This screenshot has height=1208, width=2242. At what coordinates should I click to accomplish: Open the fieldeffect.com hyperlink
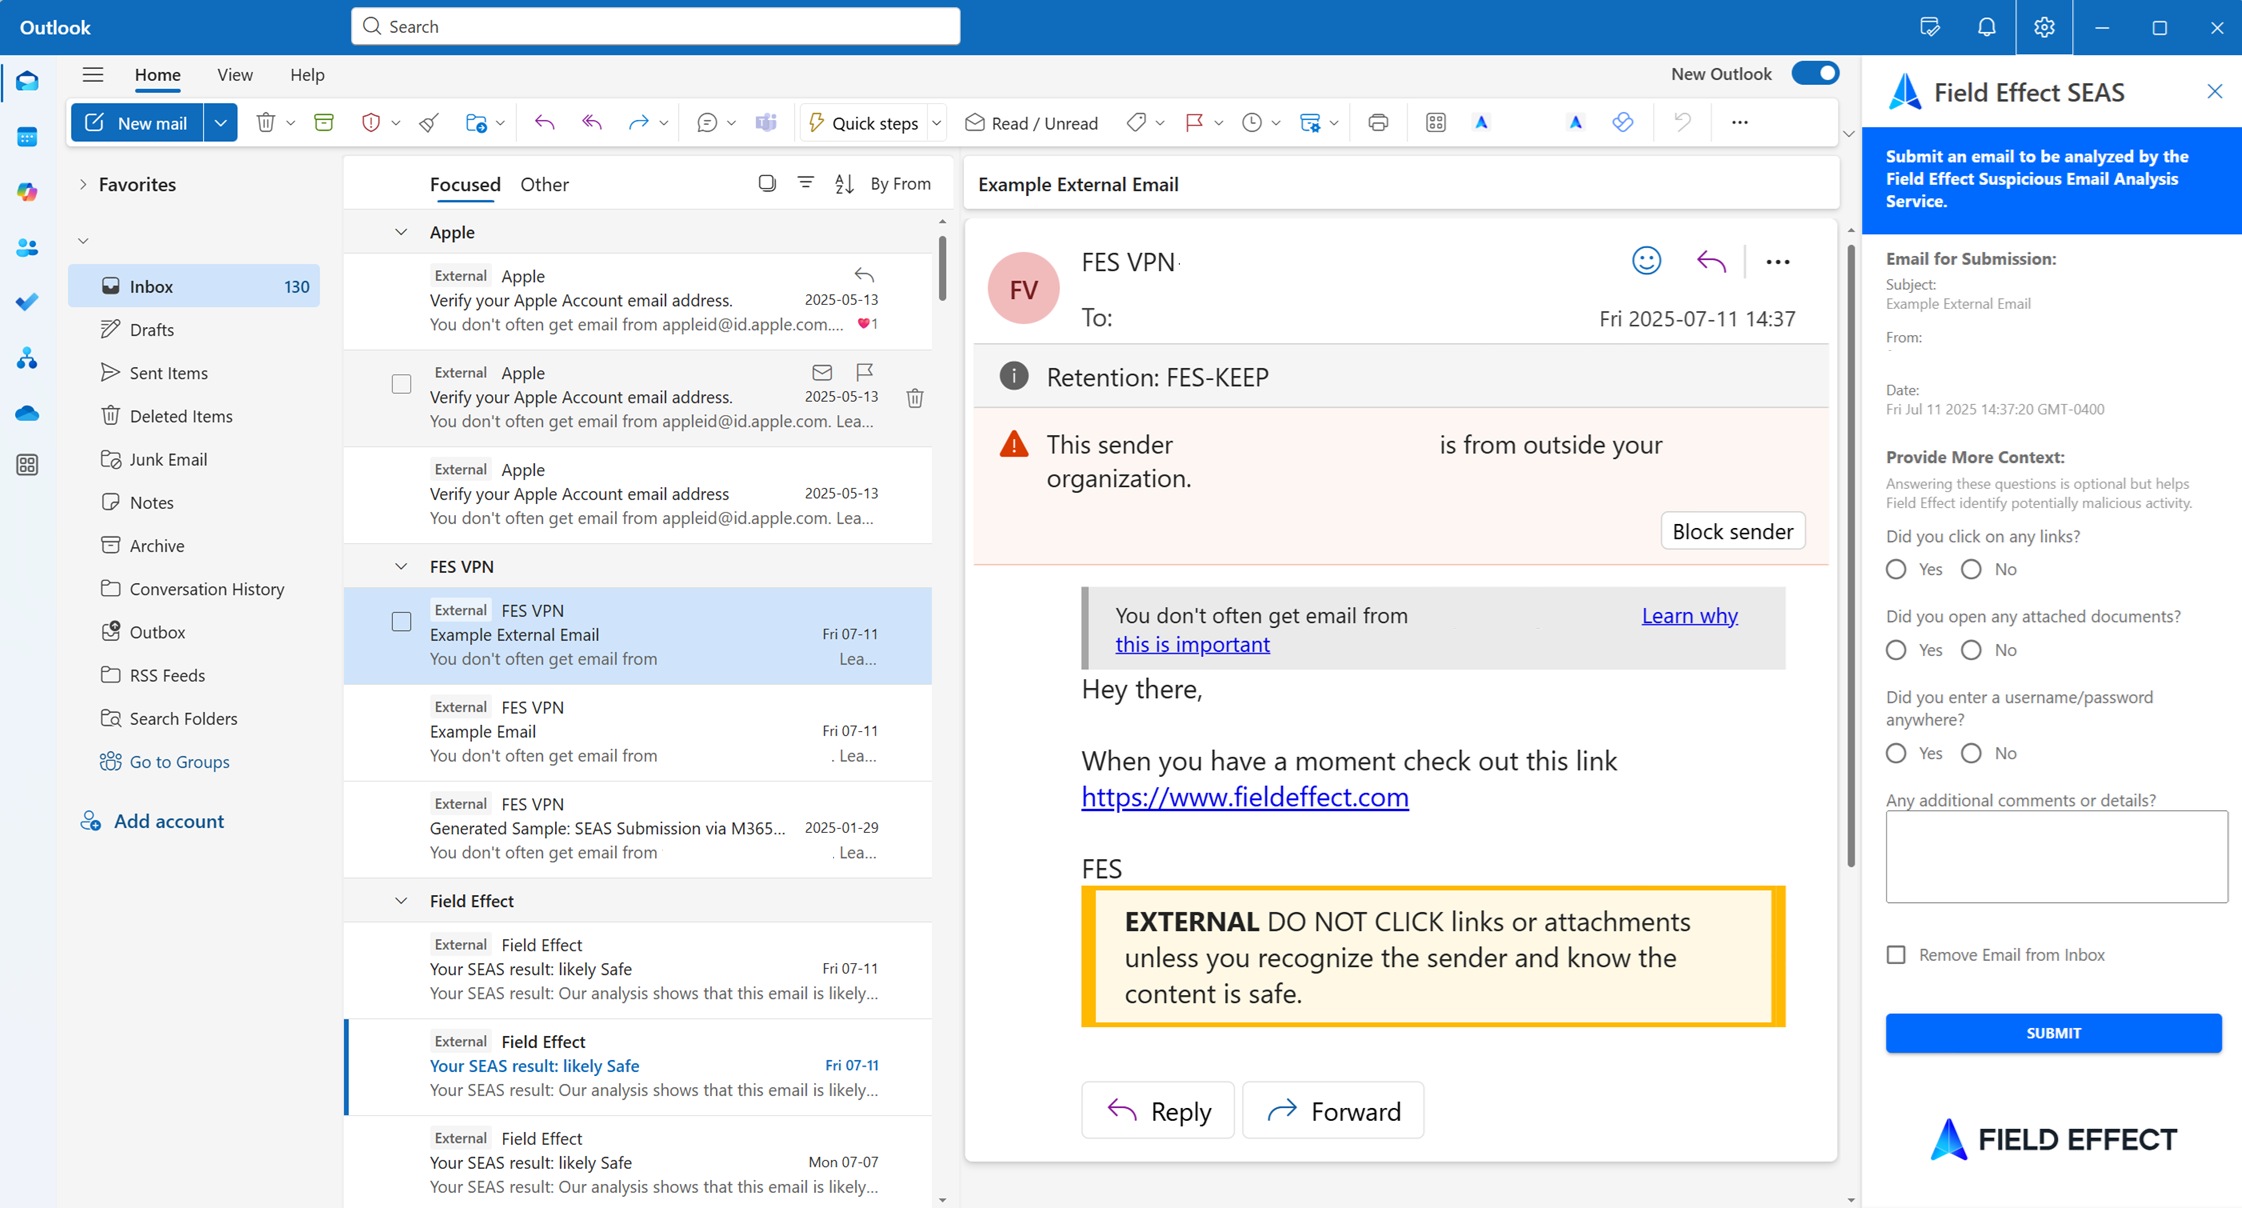point(1244,797)
